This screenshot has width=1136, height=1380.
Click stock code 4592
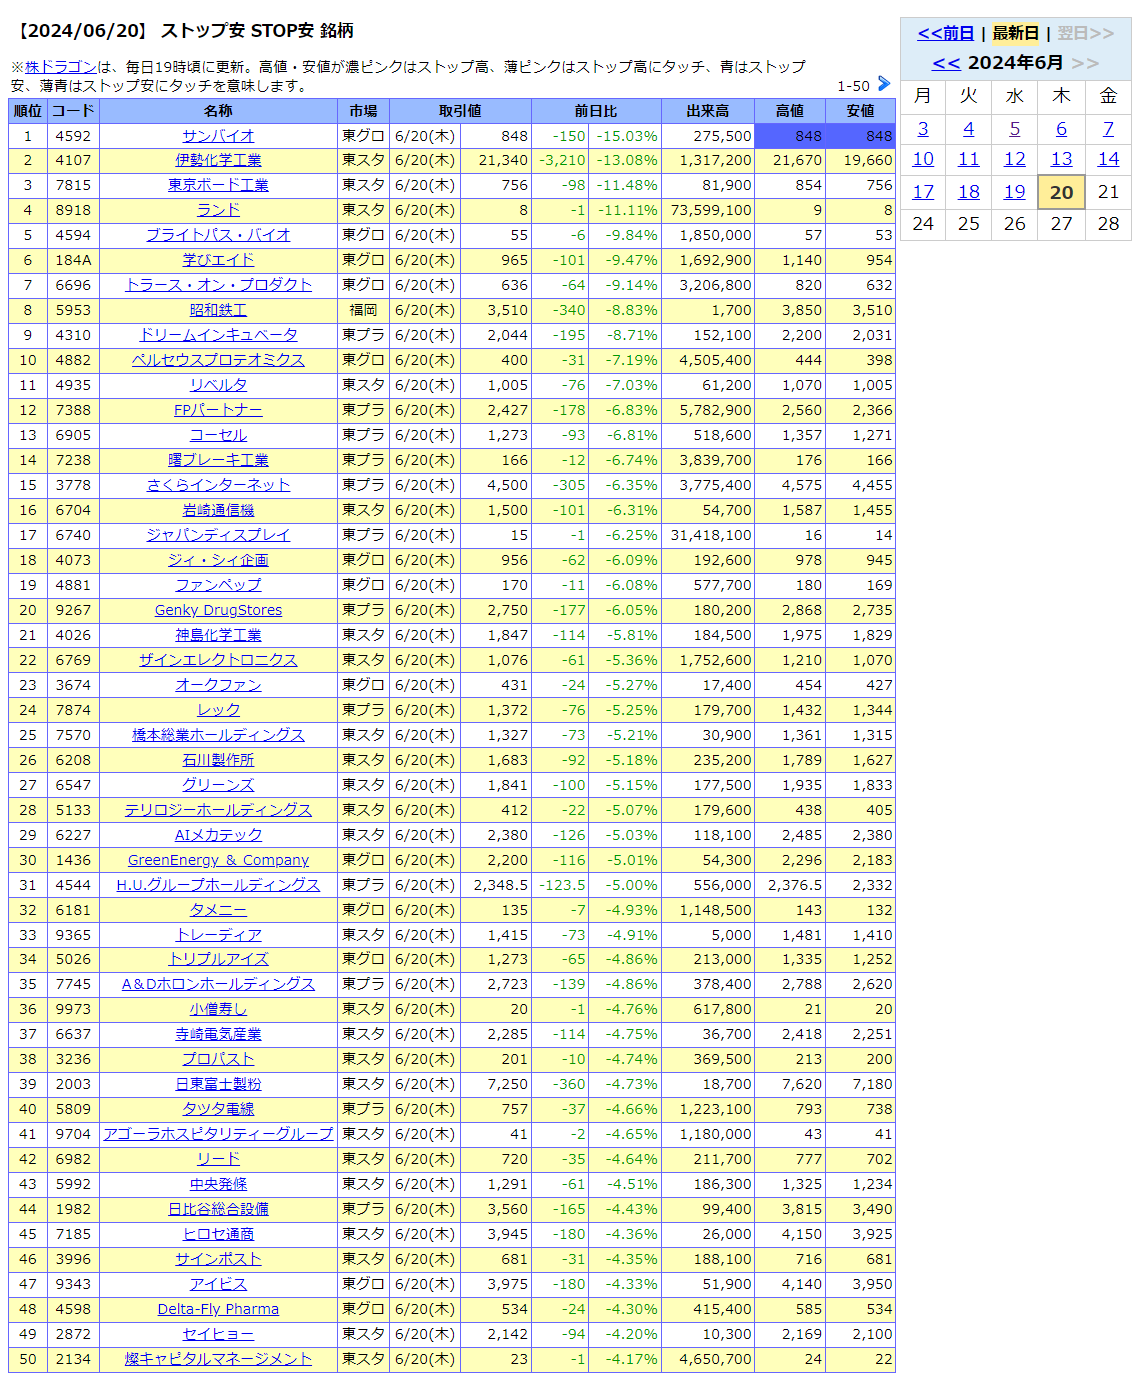[73, 136]
